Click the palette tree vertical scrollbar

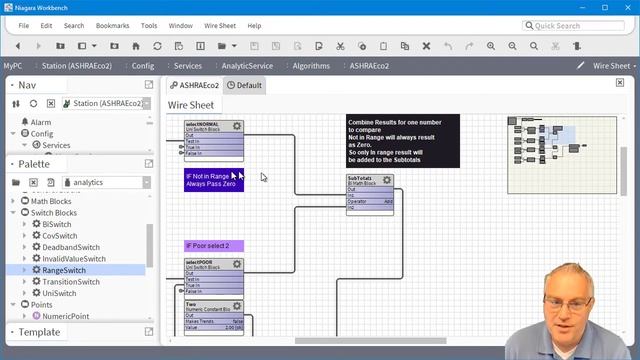coord(150,245)
